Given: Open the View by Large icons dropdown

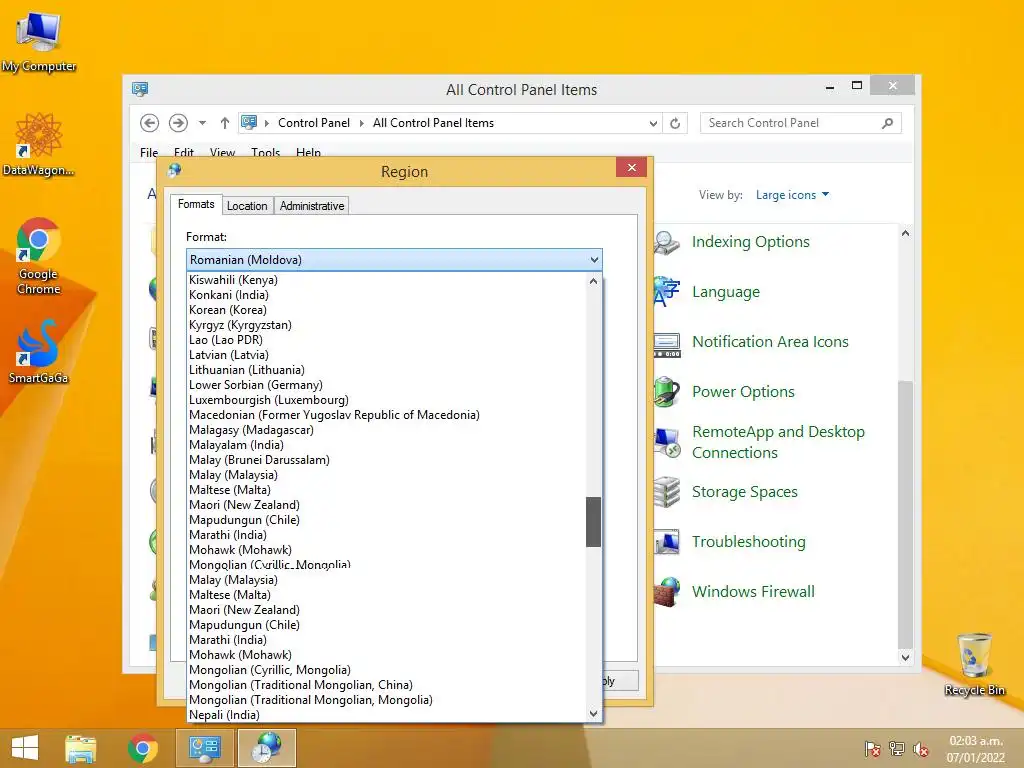Looking at the screenshot, I should [792, 195].
